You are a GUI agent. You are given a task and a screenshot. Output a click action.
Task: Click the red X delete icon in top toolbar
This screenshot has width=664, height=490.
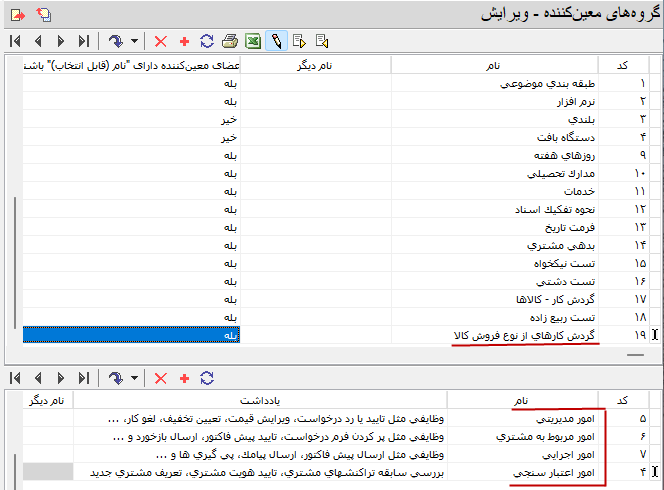click(x=161, y=41)
